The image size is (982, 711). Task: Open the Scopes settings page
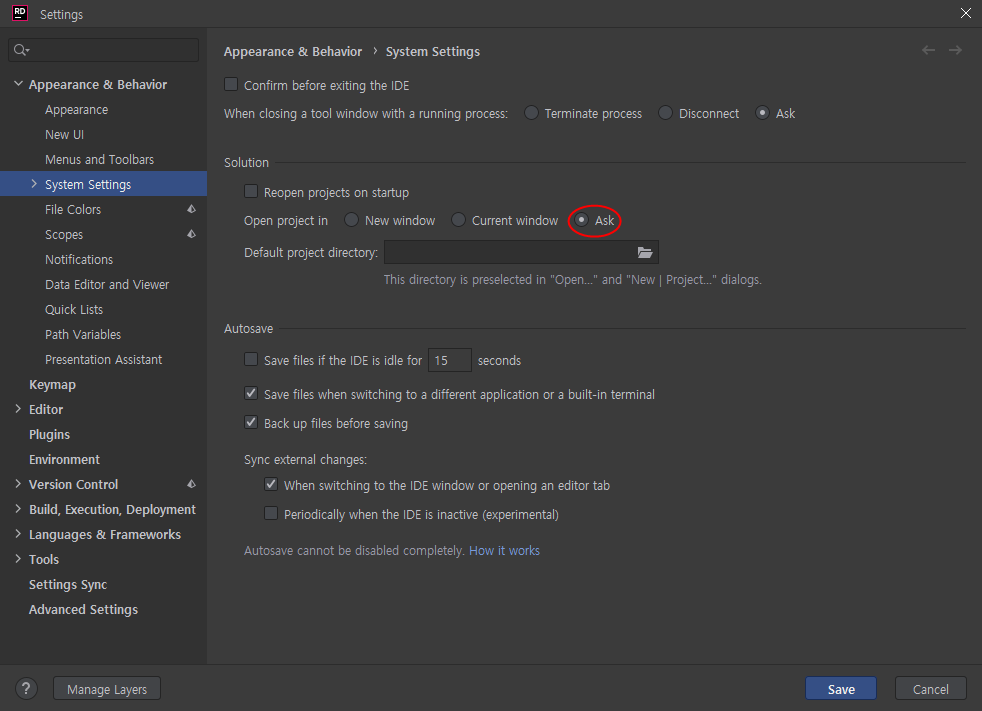(64, 235)
